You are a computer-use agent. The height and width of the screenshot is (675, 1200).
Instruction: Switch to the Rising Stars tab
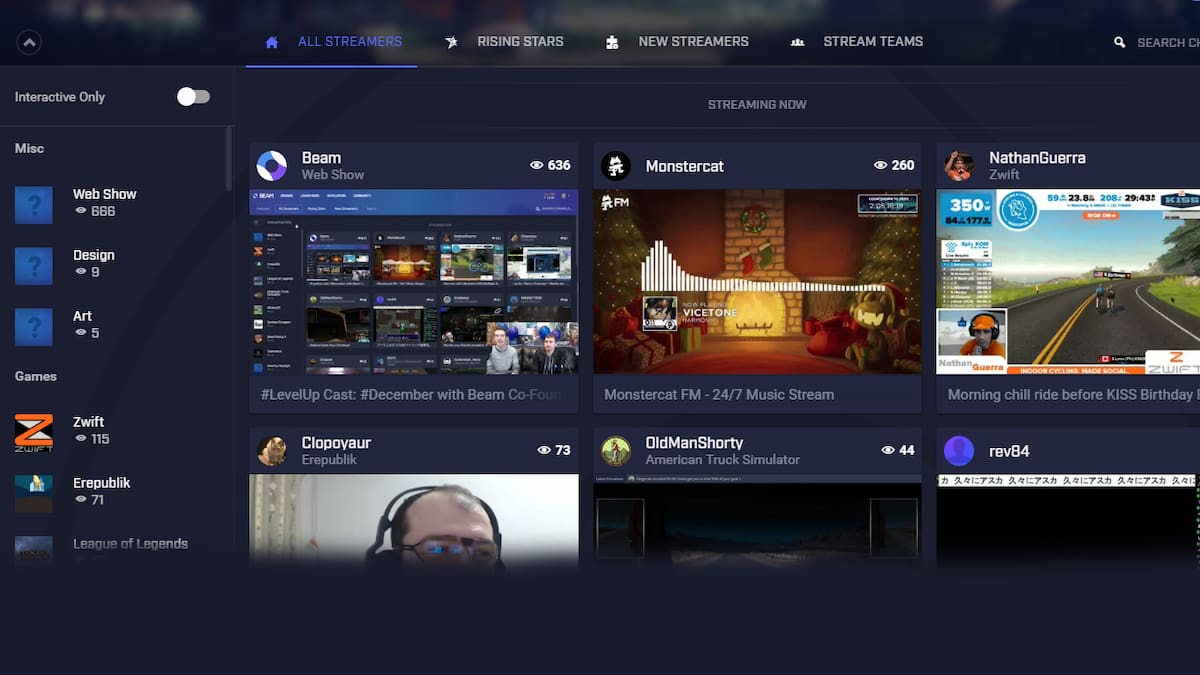click(x=504, y=42)
